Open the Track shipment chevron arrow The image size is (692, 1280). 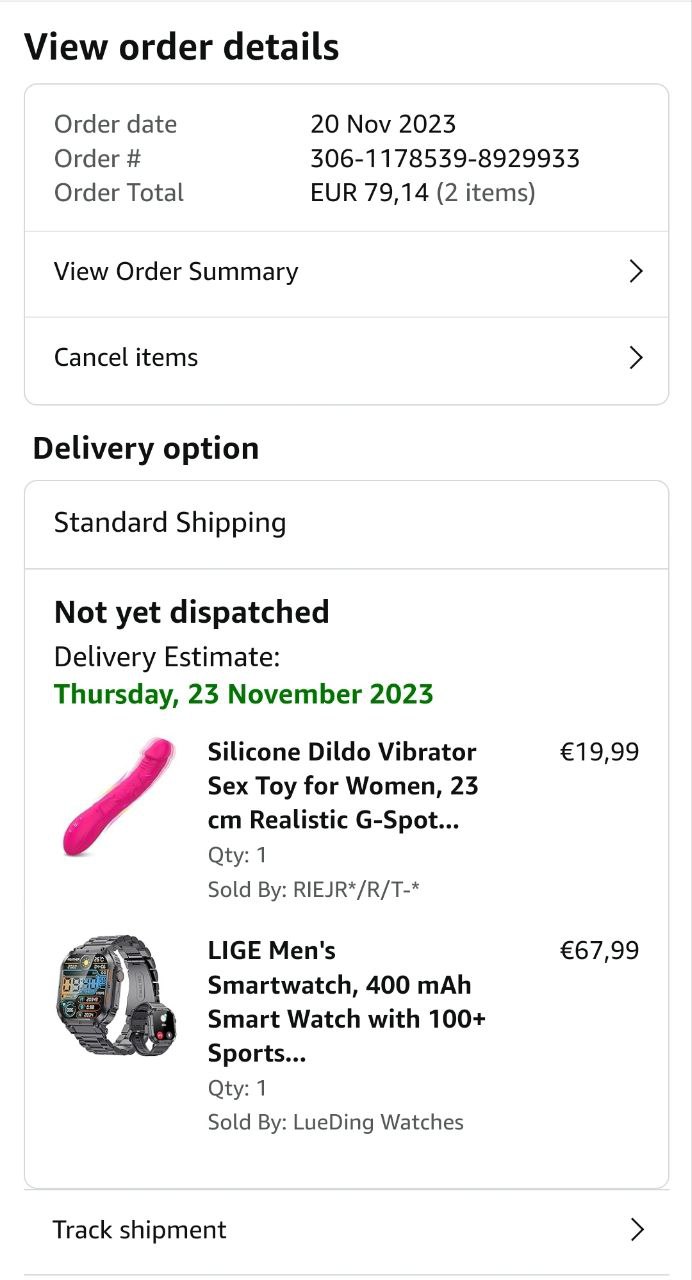click(637, 1230)
